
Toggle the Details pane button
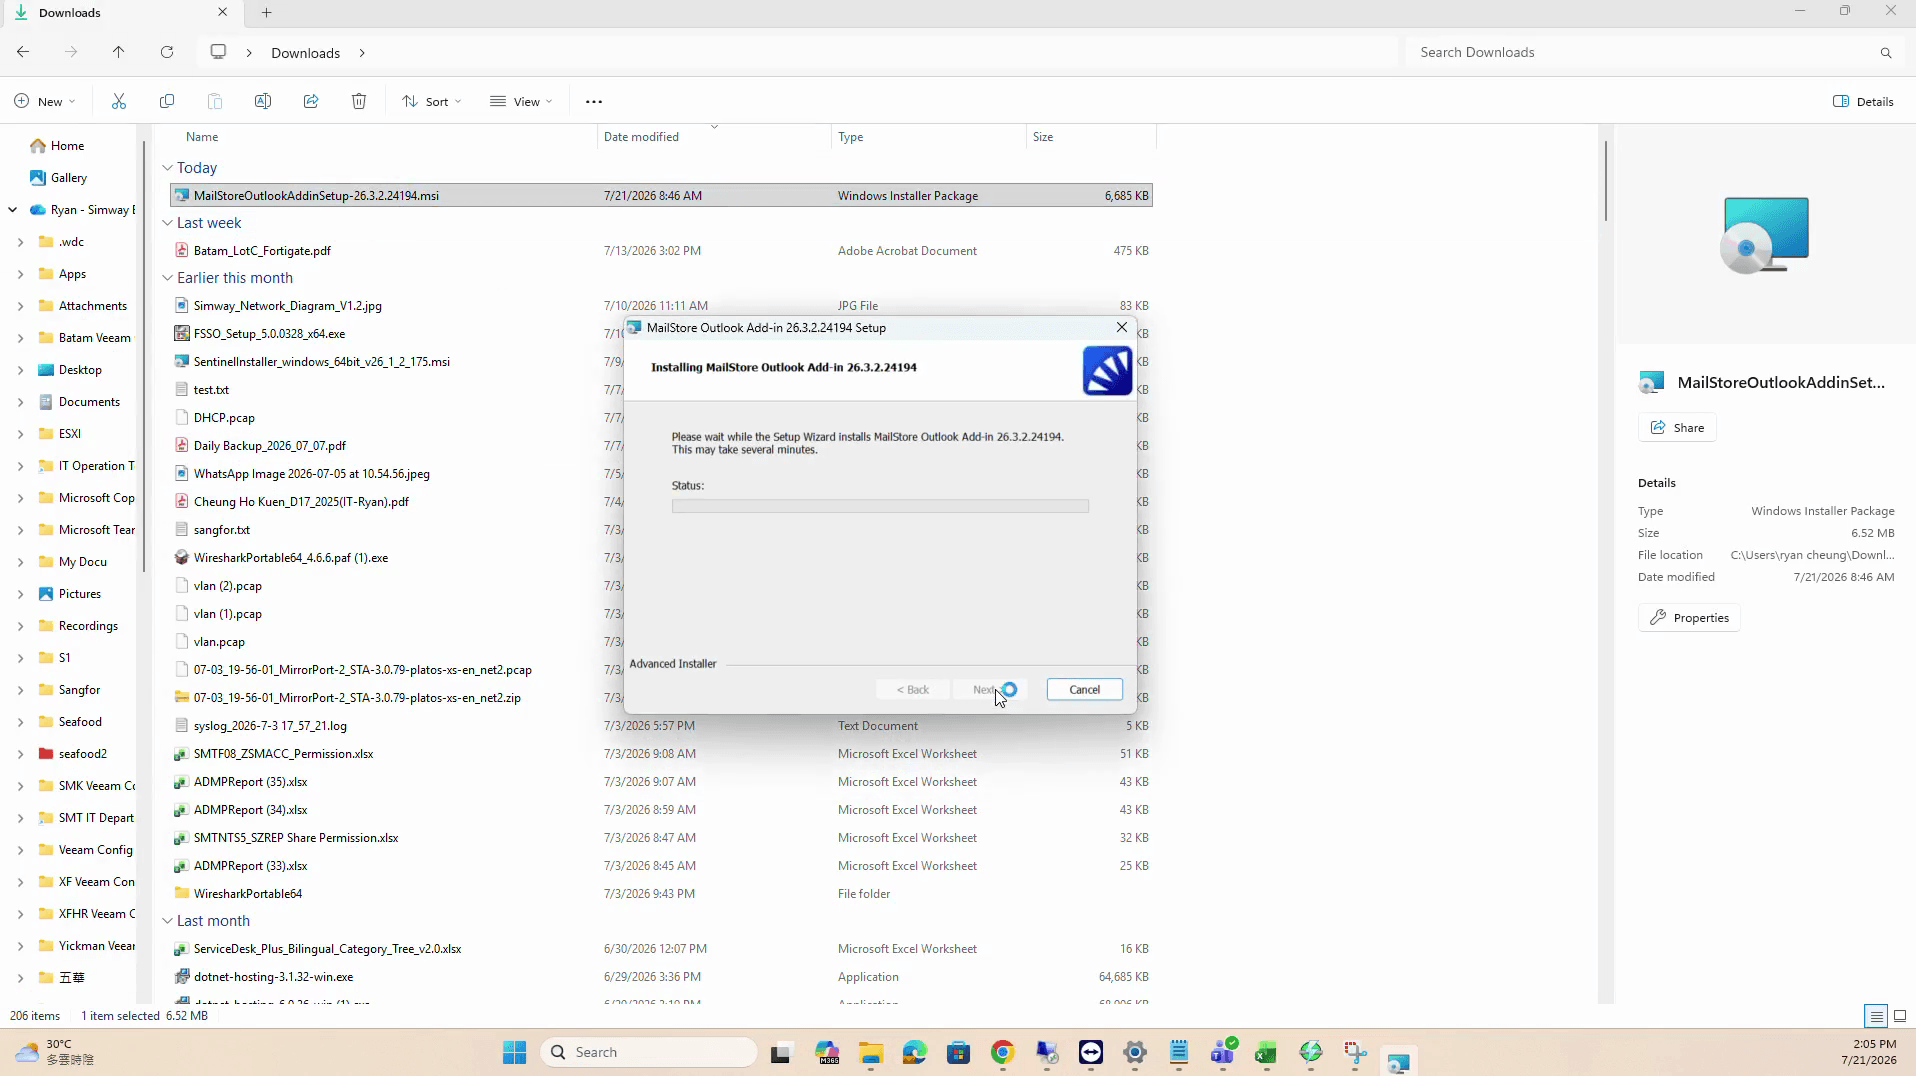pos(1864,101)
